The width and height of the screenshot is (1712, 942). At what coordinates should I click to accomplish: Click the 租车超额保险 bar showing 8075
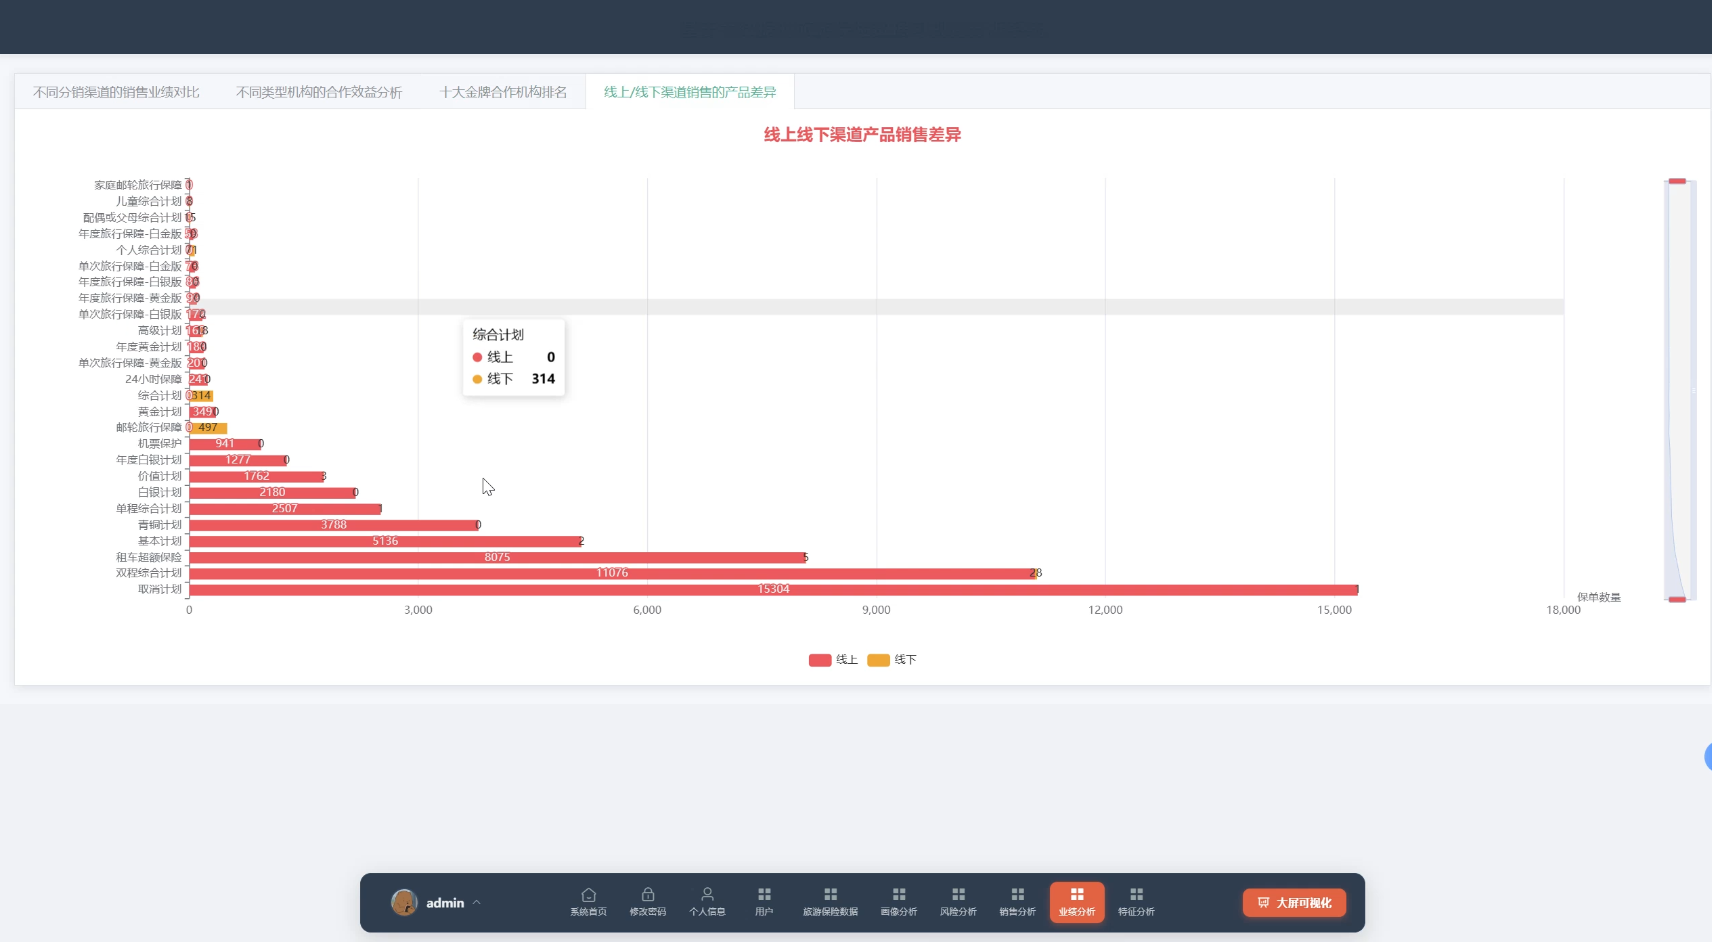click(x=497, y=557)
